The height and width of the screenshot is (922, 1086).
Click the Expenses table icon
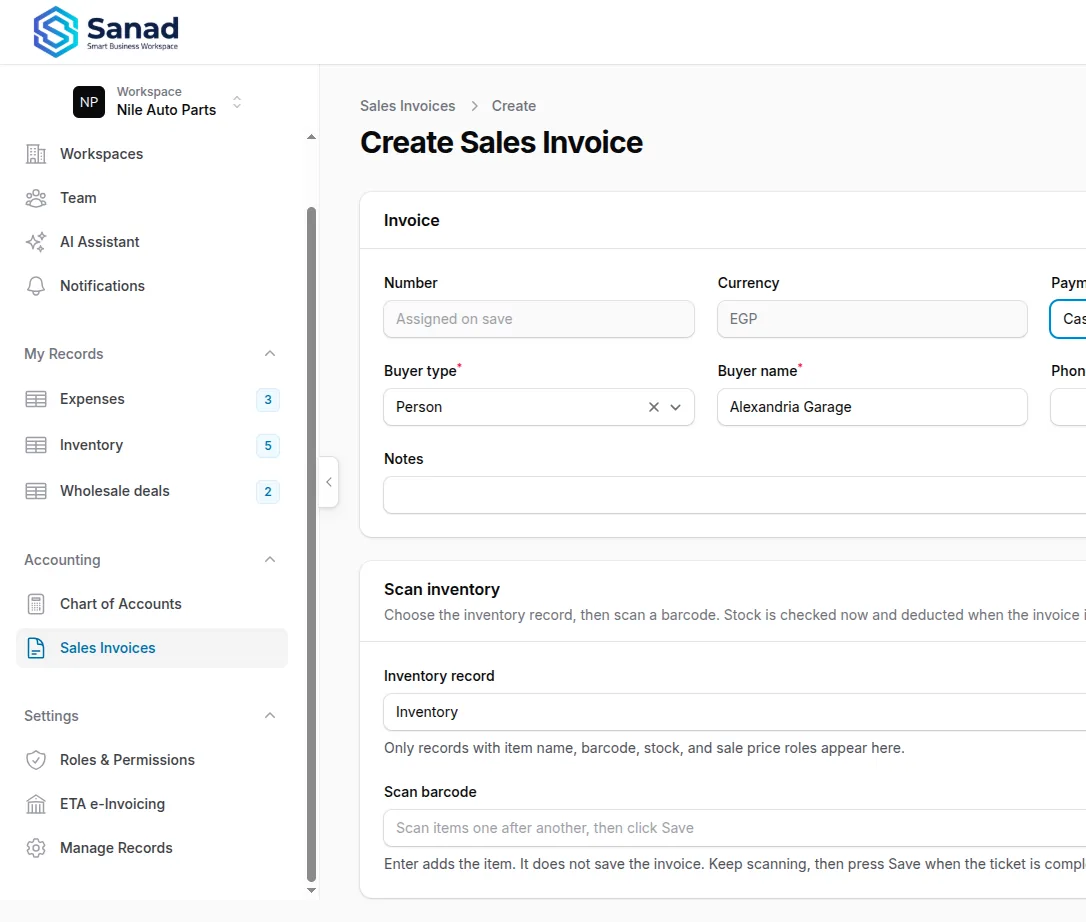pyautogui.click(x=36, y=399)
